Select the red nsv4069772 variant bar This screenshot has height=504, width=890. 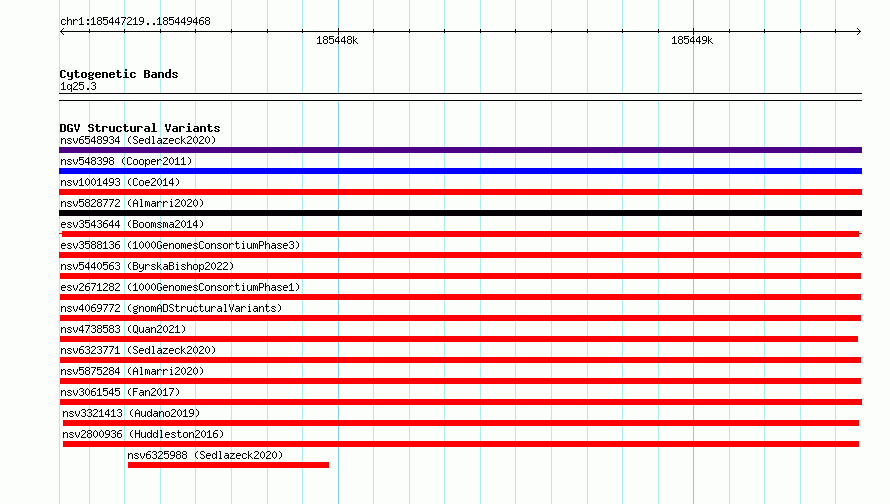[460, 318]
